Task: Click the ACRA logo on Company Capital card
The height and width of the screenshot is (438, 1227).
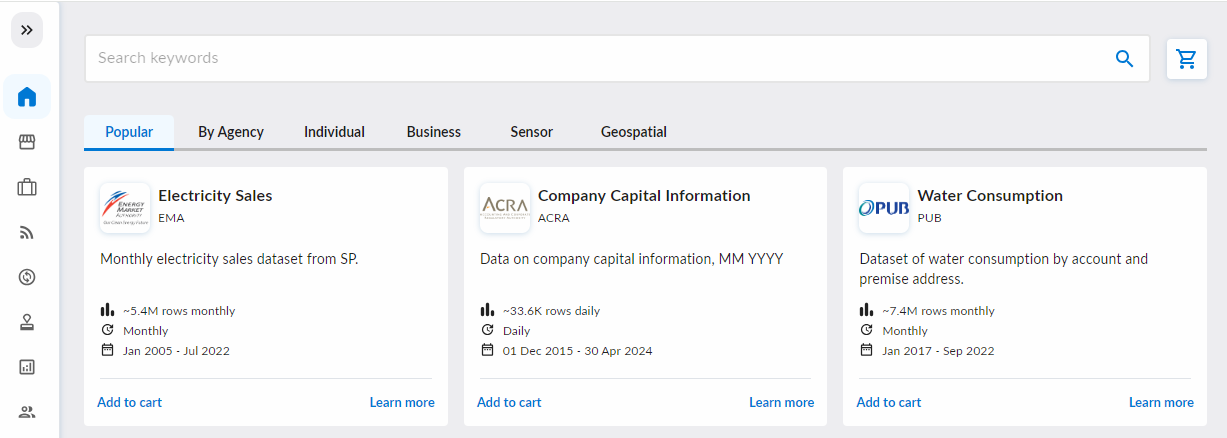Action: [505, 208]
